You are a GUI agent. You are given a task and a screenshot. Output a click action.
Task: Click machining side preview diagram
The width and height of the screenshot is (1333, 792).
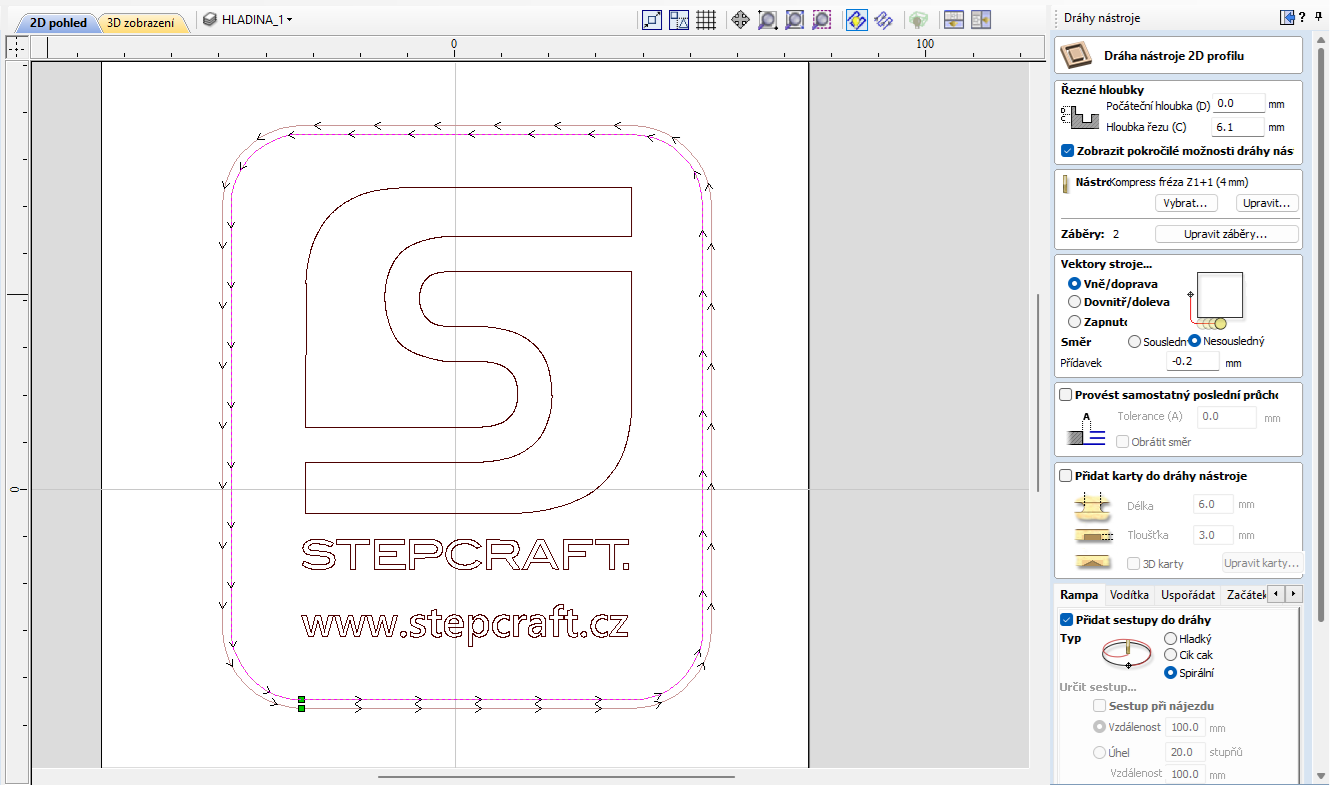(1217, 300)
